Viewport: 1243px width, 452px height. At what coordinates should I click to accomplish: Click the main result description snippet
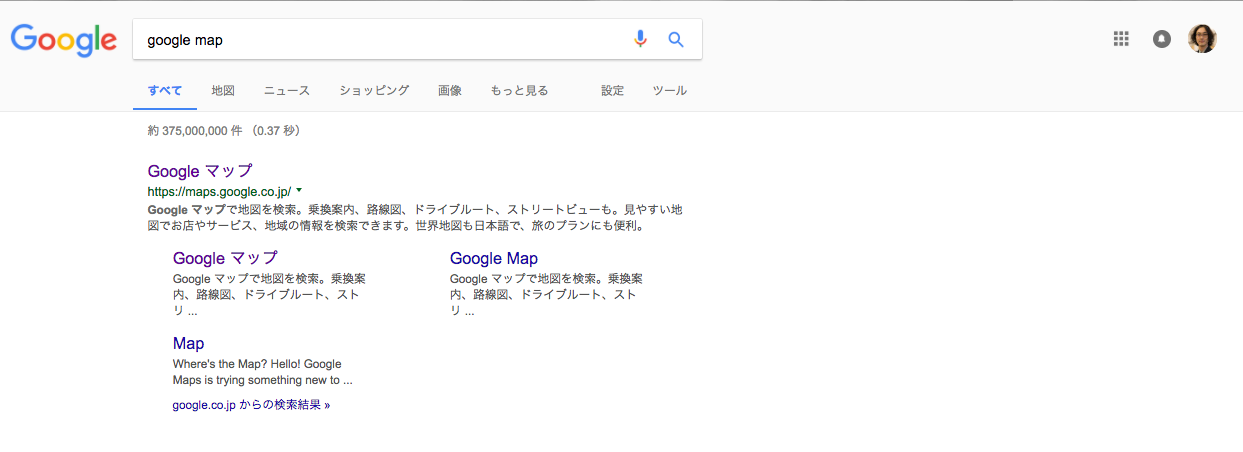point(415,217)
